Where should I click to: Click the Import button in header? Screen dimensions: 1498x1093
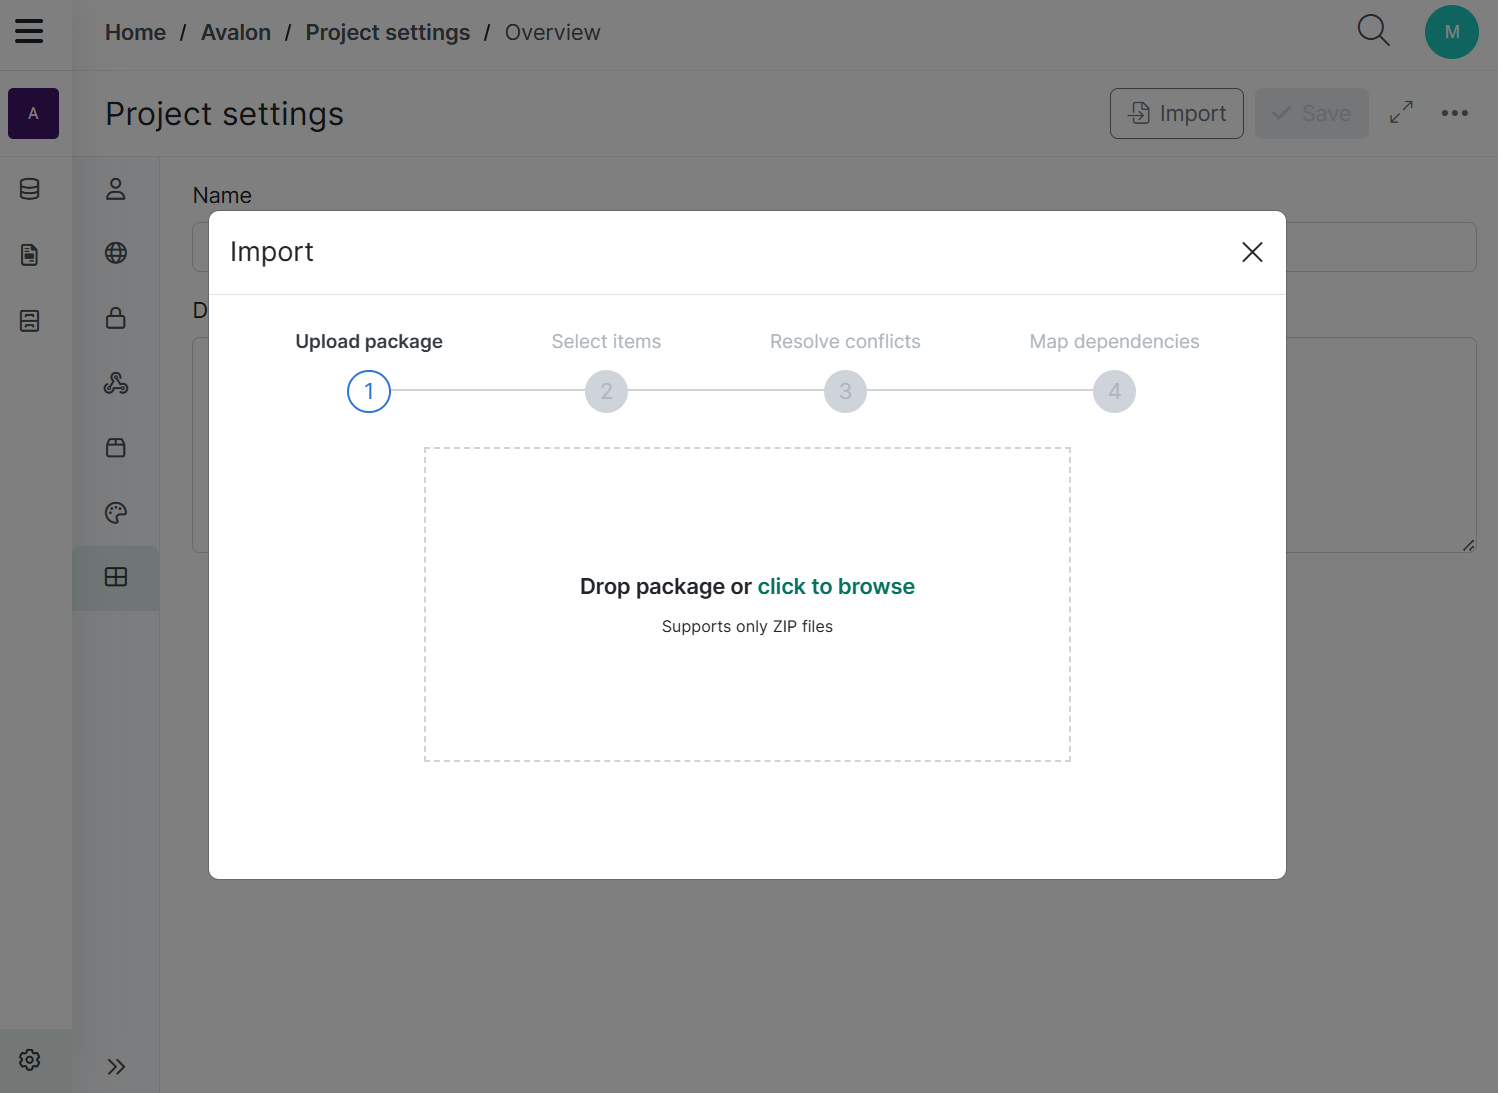pos(1176,114)
